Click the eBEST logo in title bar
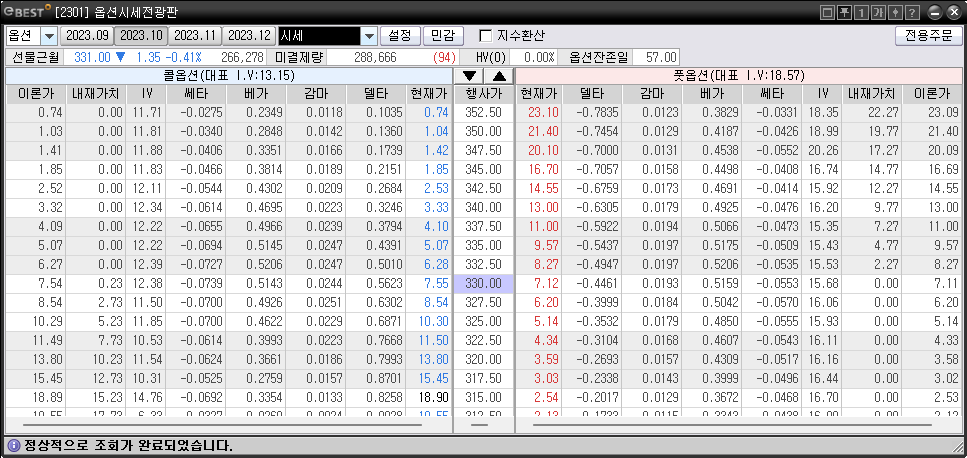Image resolution: width=967 pixels, height=458 pixels. click(27, 12)
